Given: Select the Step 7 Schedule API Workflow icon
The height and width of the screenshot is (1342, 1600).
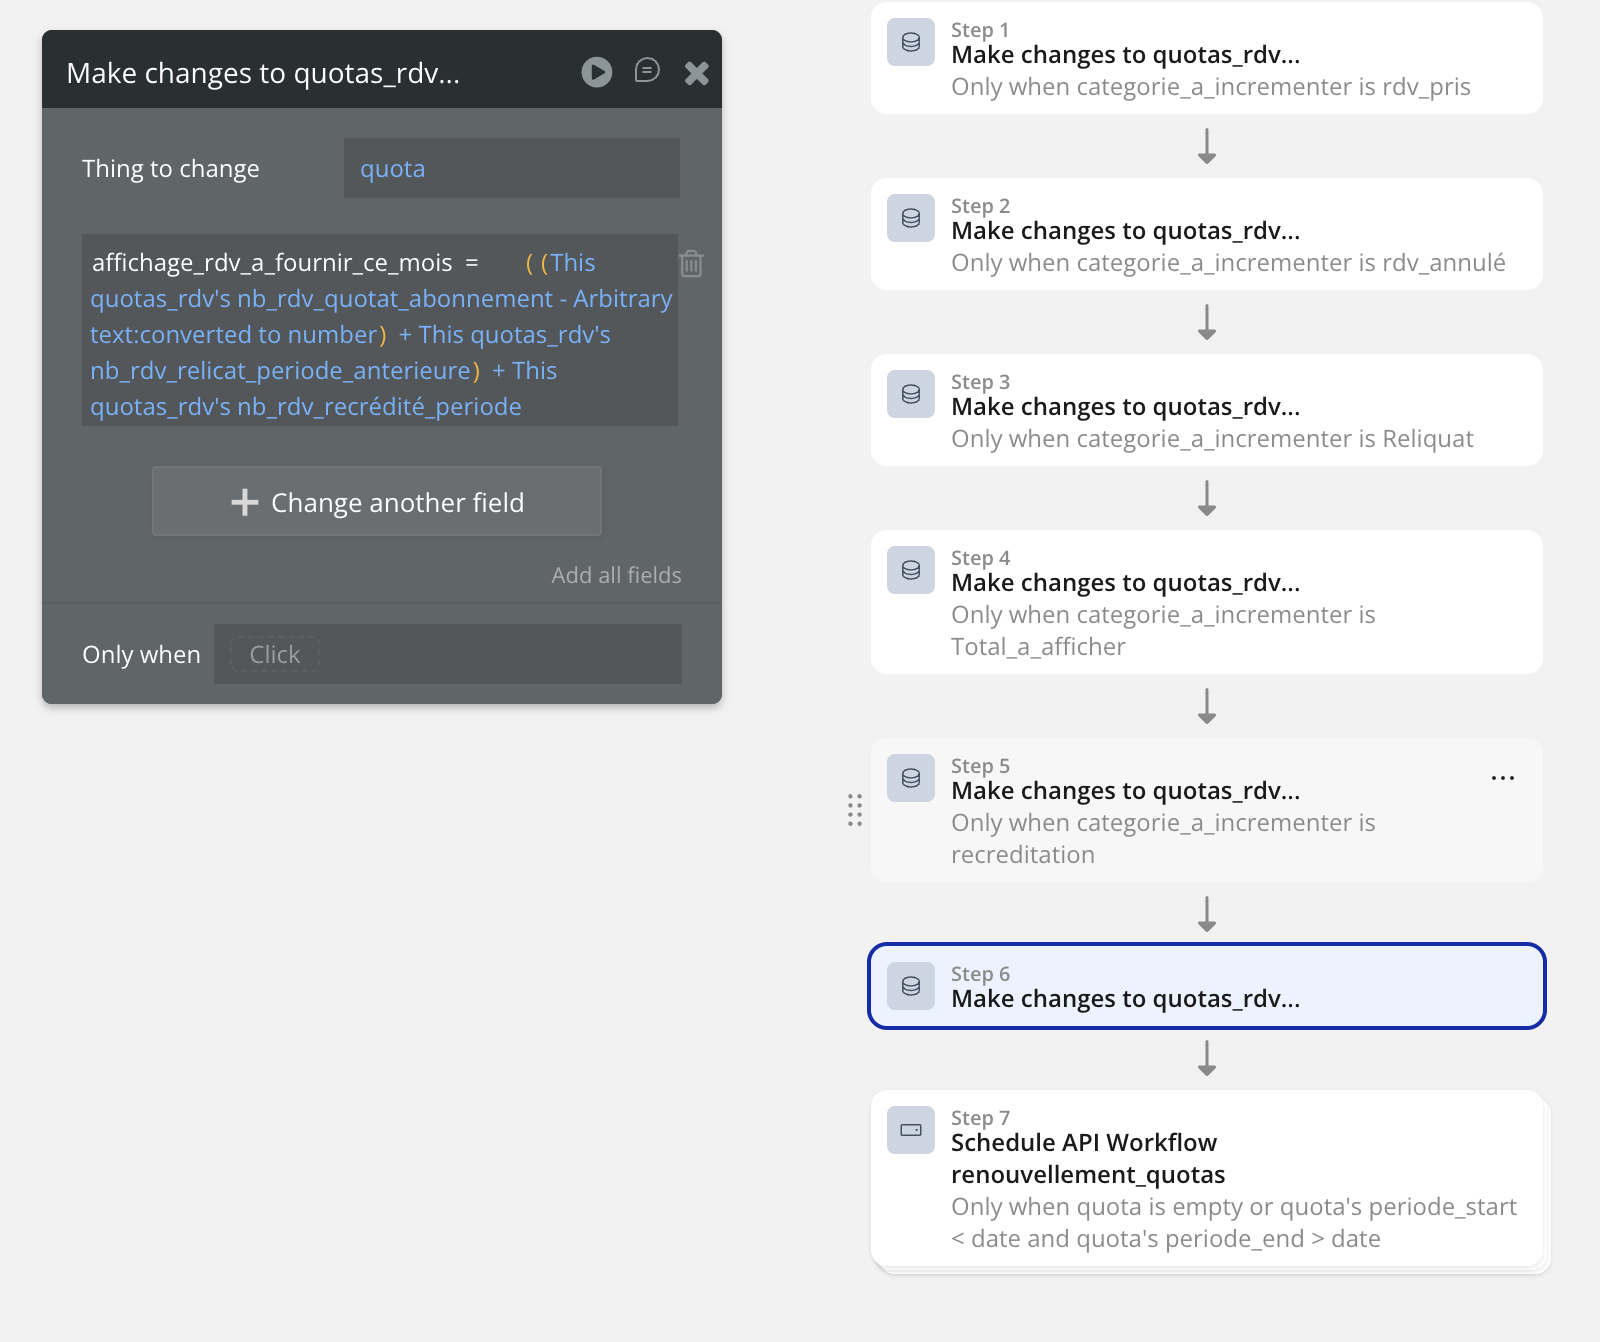Looking at the screenshot, I should coord(911,1130).
